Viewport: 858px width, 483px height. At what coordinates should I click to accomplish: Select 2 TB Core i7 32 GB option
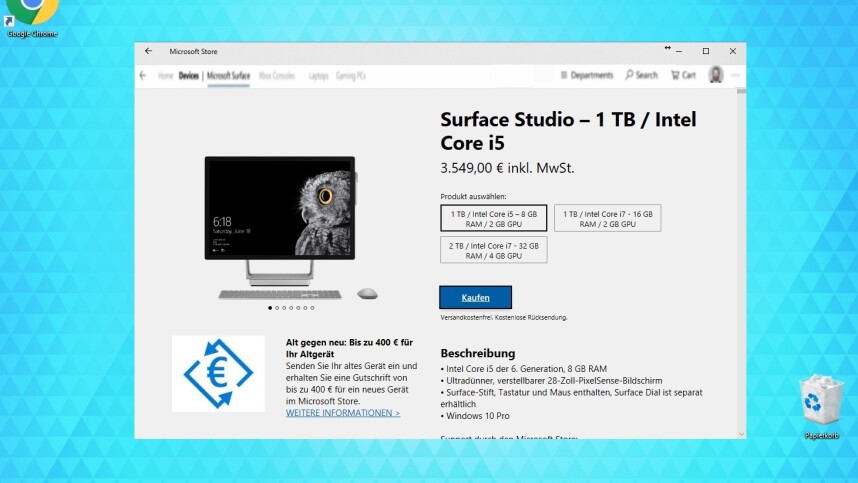[494, 250]
